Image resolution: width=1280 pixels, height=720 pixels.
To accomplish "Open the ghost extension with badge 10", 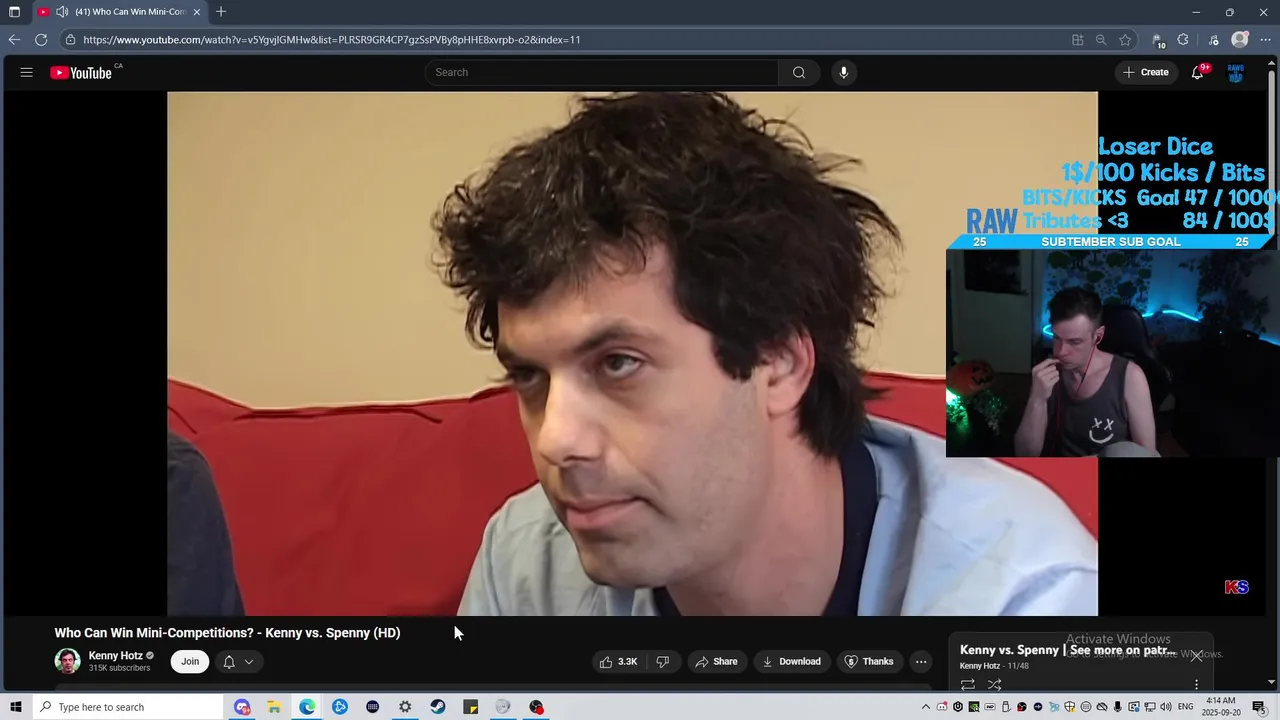I will [x=1158, y=40].
